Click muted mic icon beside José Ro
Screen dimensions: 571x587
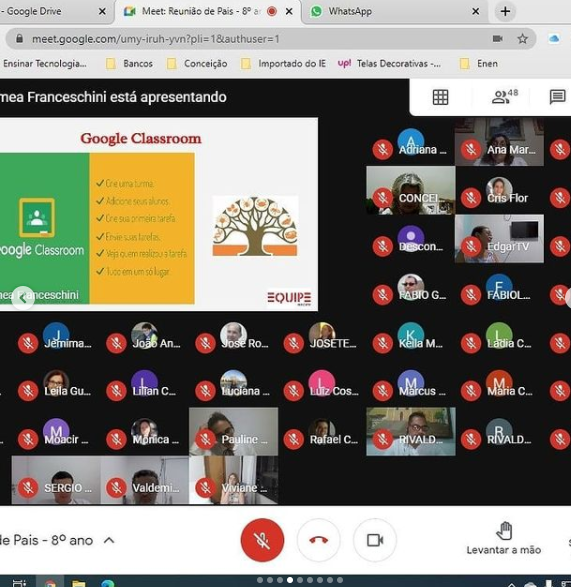[x=205, y=343]
